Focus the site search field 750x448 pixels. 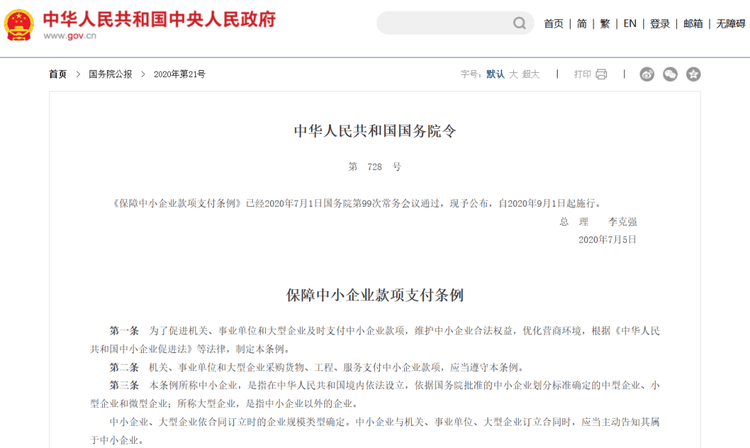tap(455, 23)
